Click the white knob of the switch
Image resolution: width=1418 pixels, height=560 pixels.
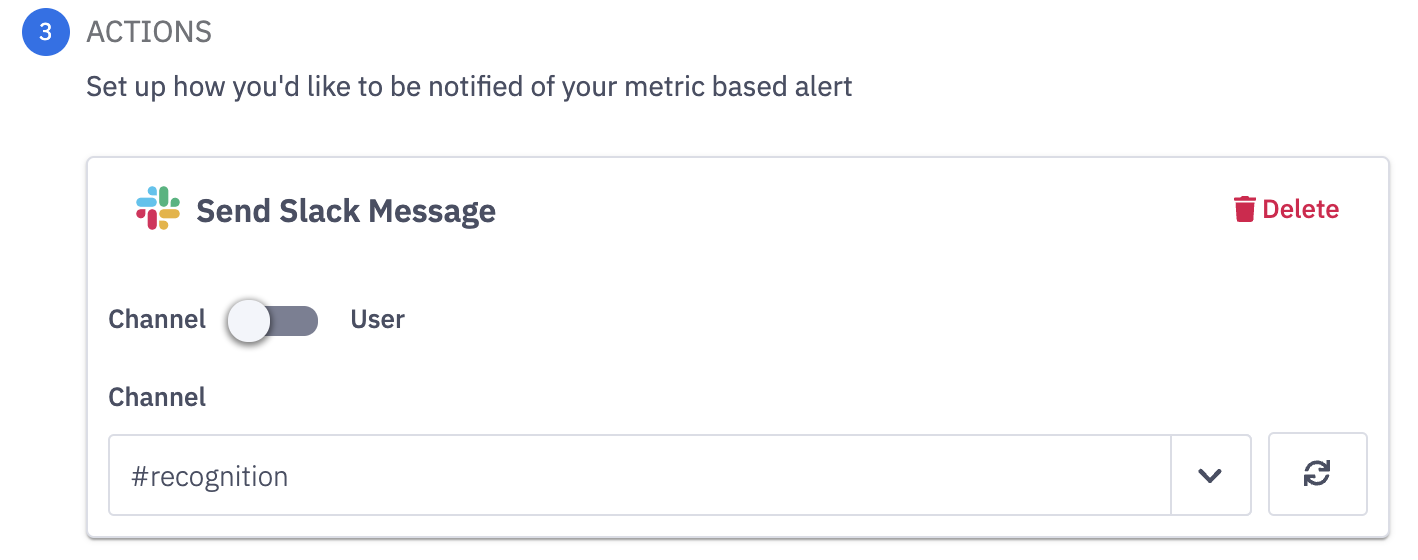[x=248, y=321]
